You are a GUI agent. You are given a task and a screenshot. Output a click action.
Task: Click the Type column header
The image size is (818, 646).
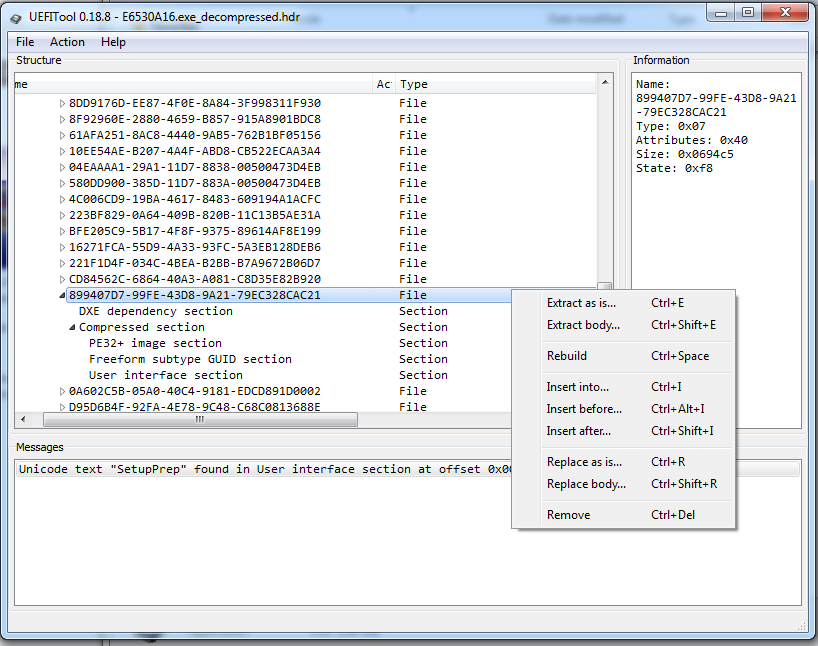(495, 84)
